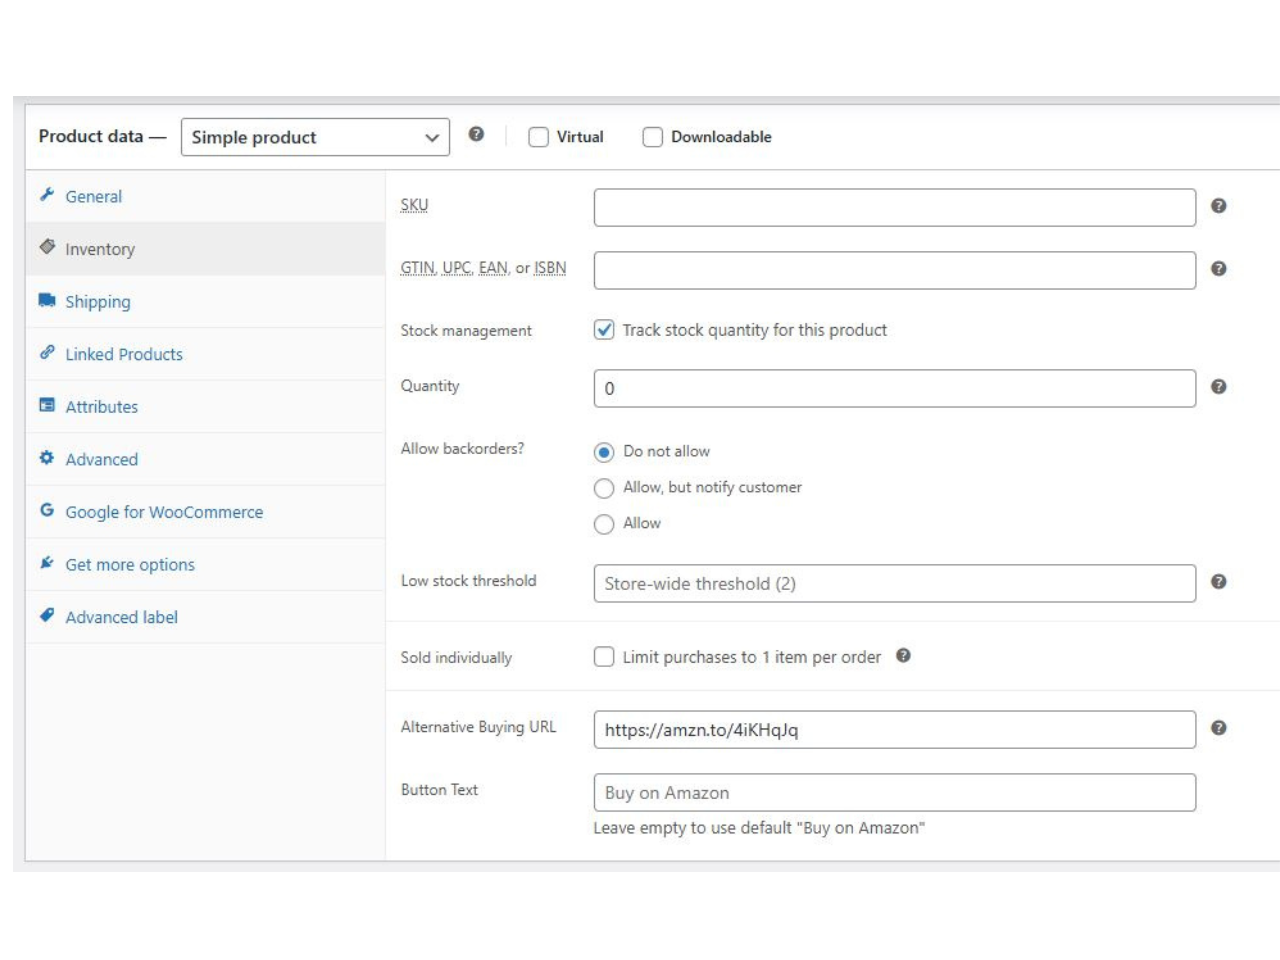Open the help tooltip next to SKU field
The height and width of the screenshot is (960, 1280).
[1217, 207]
